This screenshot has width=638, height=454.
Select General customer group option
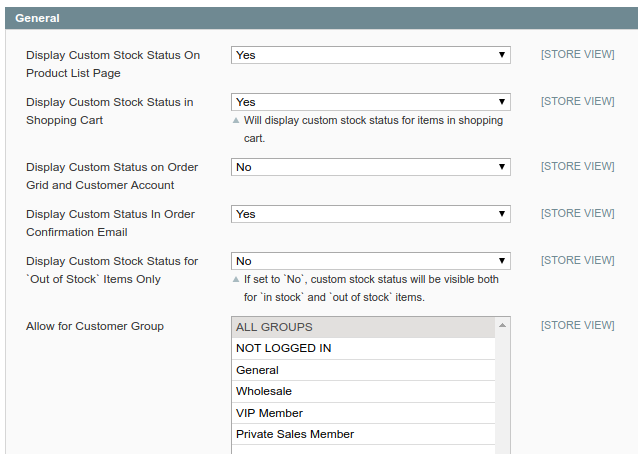point(363,370)
